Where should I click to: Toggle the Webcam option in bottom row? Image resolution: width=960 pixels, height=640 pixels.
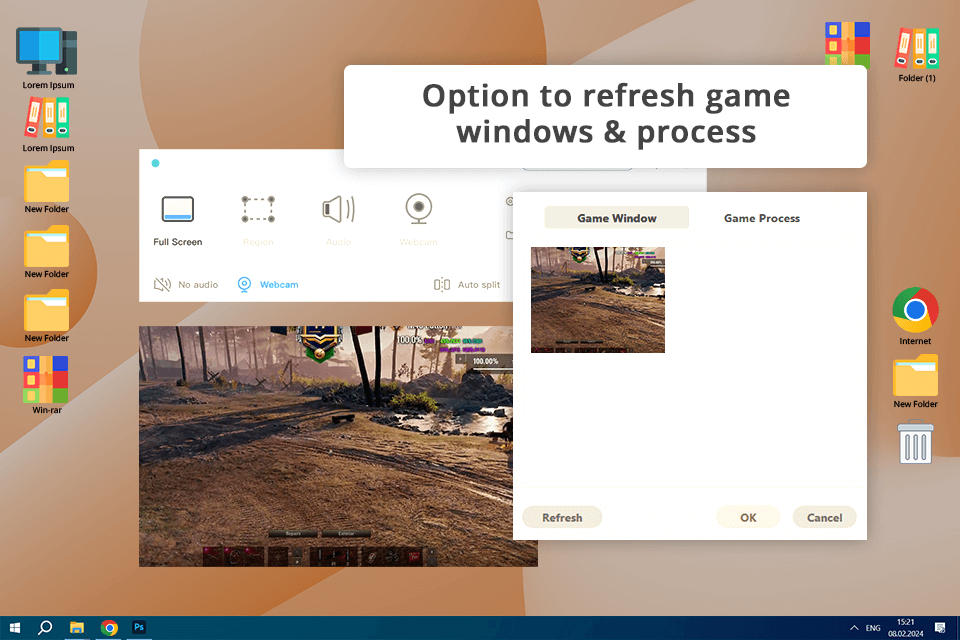[268, 285]
